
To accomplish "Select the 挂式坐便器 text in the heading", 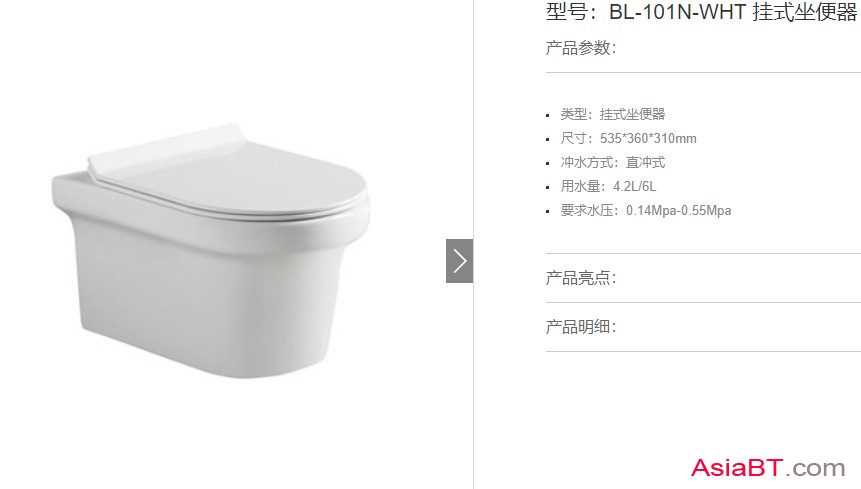I will [x=804, y=12].
